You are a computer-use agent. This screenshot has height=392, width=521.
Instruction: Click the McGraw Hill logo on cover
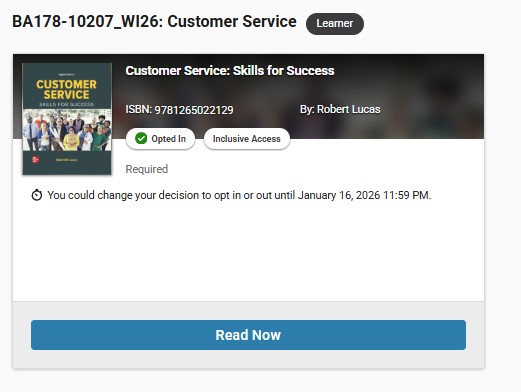[35, 160]
